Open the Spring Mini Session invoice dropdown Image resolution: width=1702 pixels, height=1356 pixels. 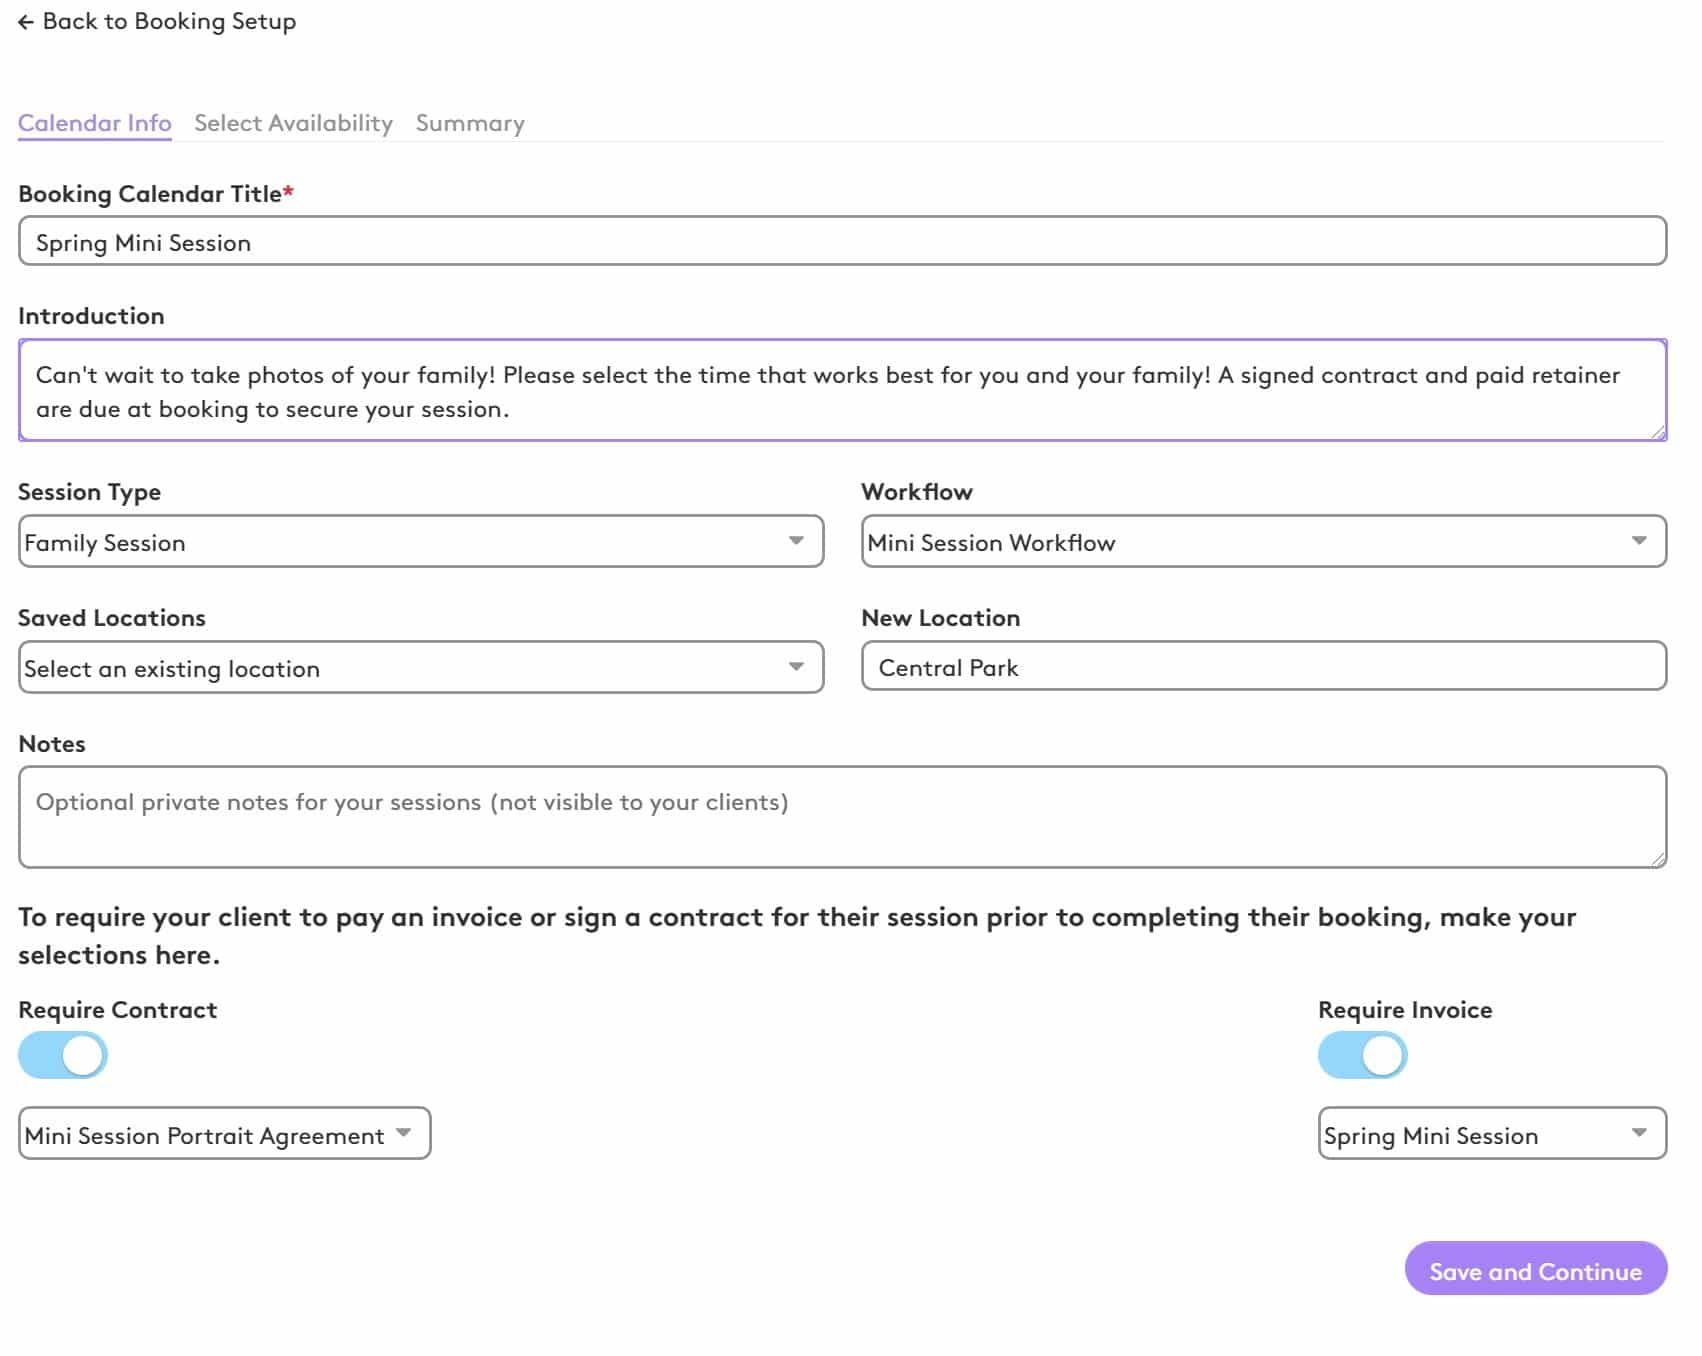click(x=1492, y=1133)
